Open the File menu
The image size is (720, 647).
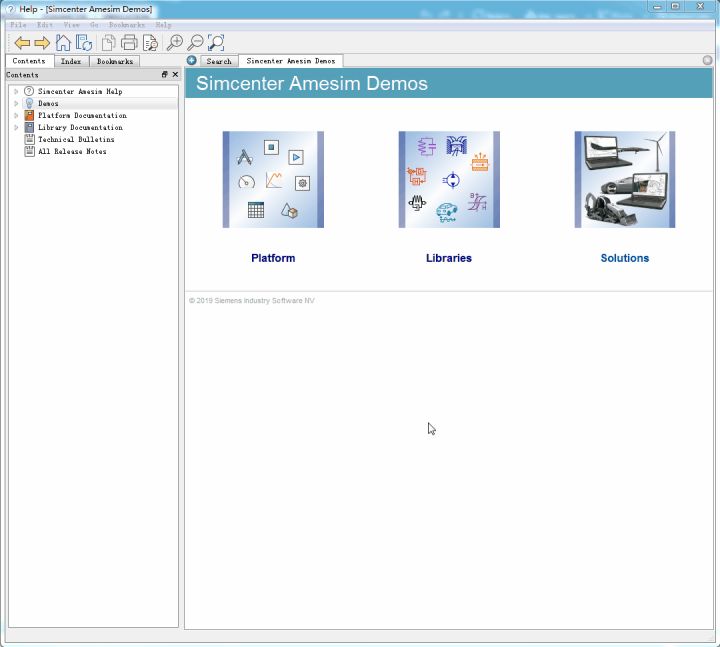point(18,25)
